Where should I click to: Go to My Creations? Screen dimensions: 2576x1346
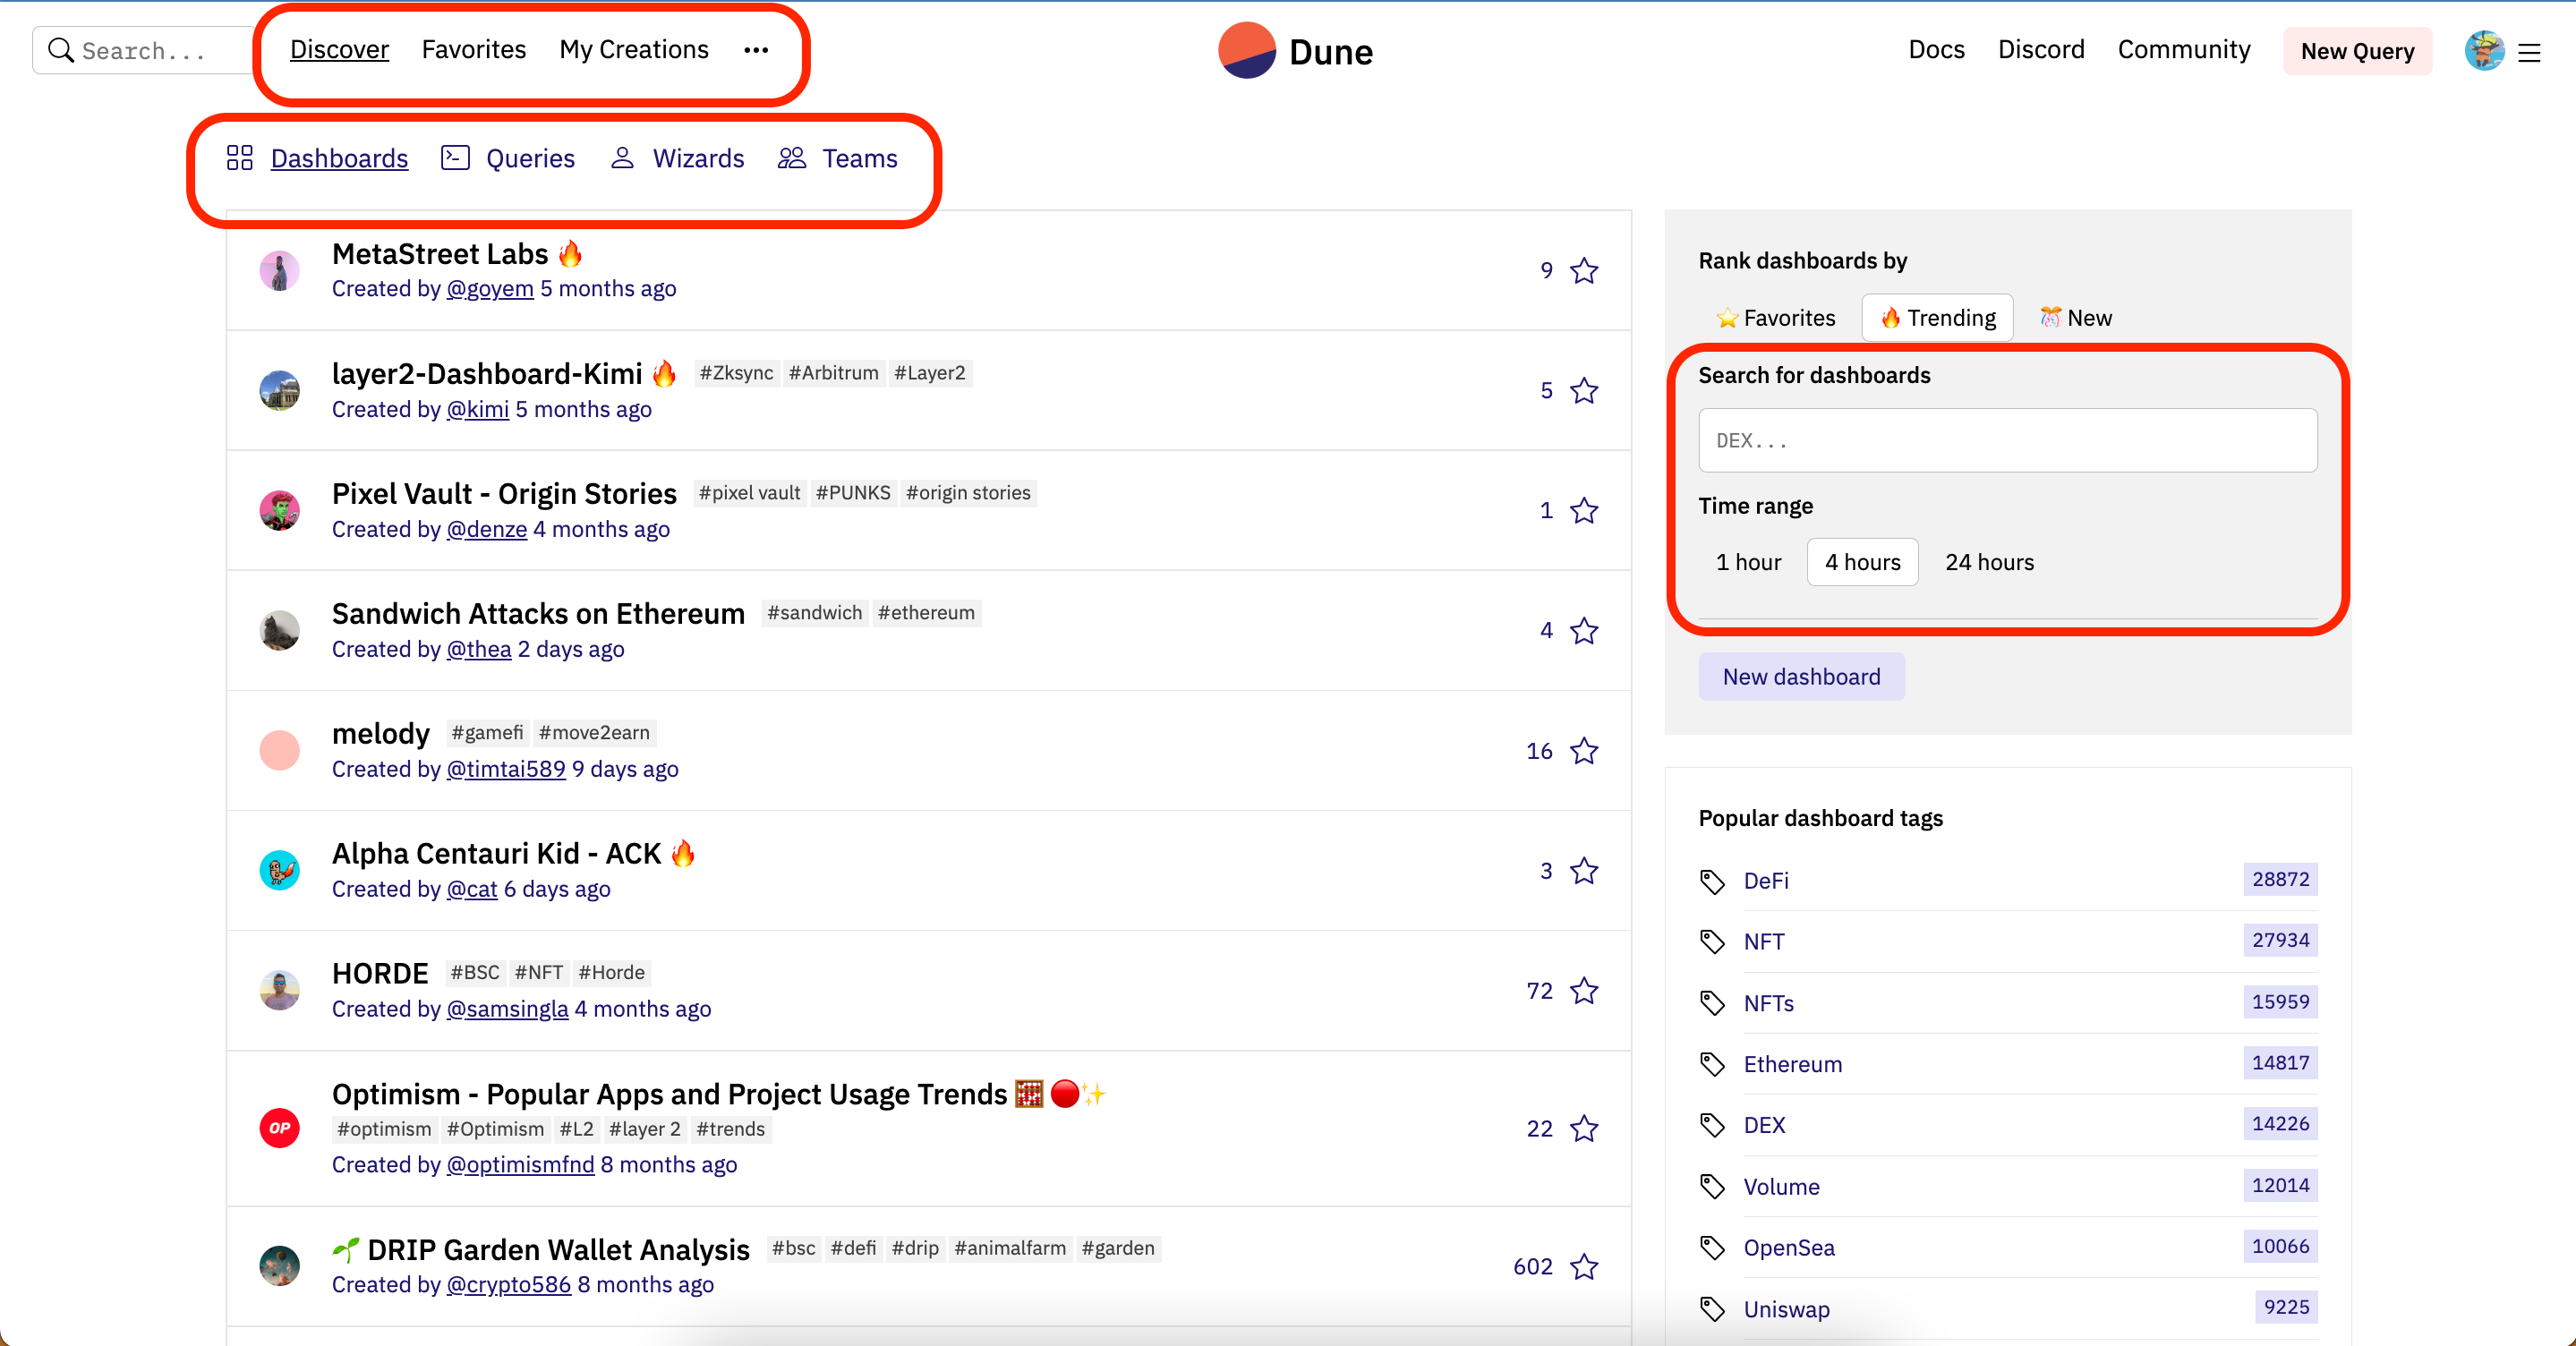click(x=633, y=50)
